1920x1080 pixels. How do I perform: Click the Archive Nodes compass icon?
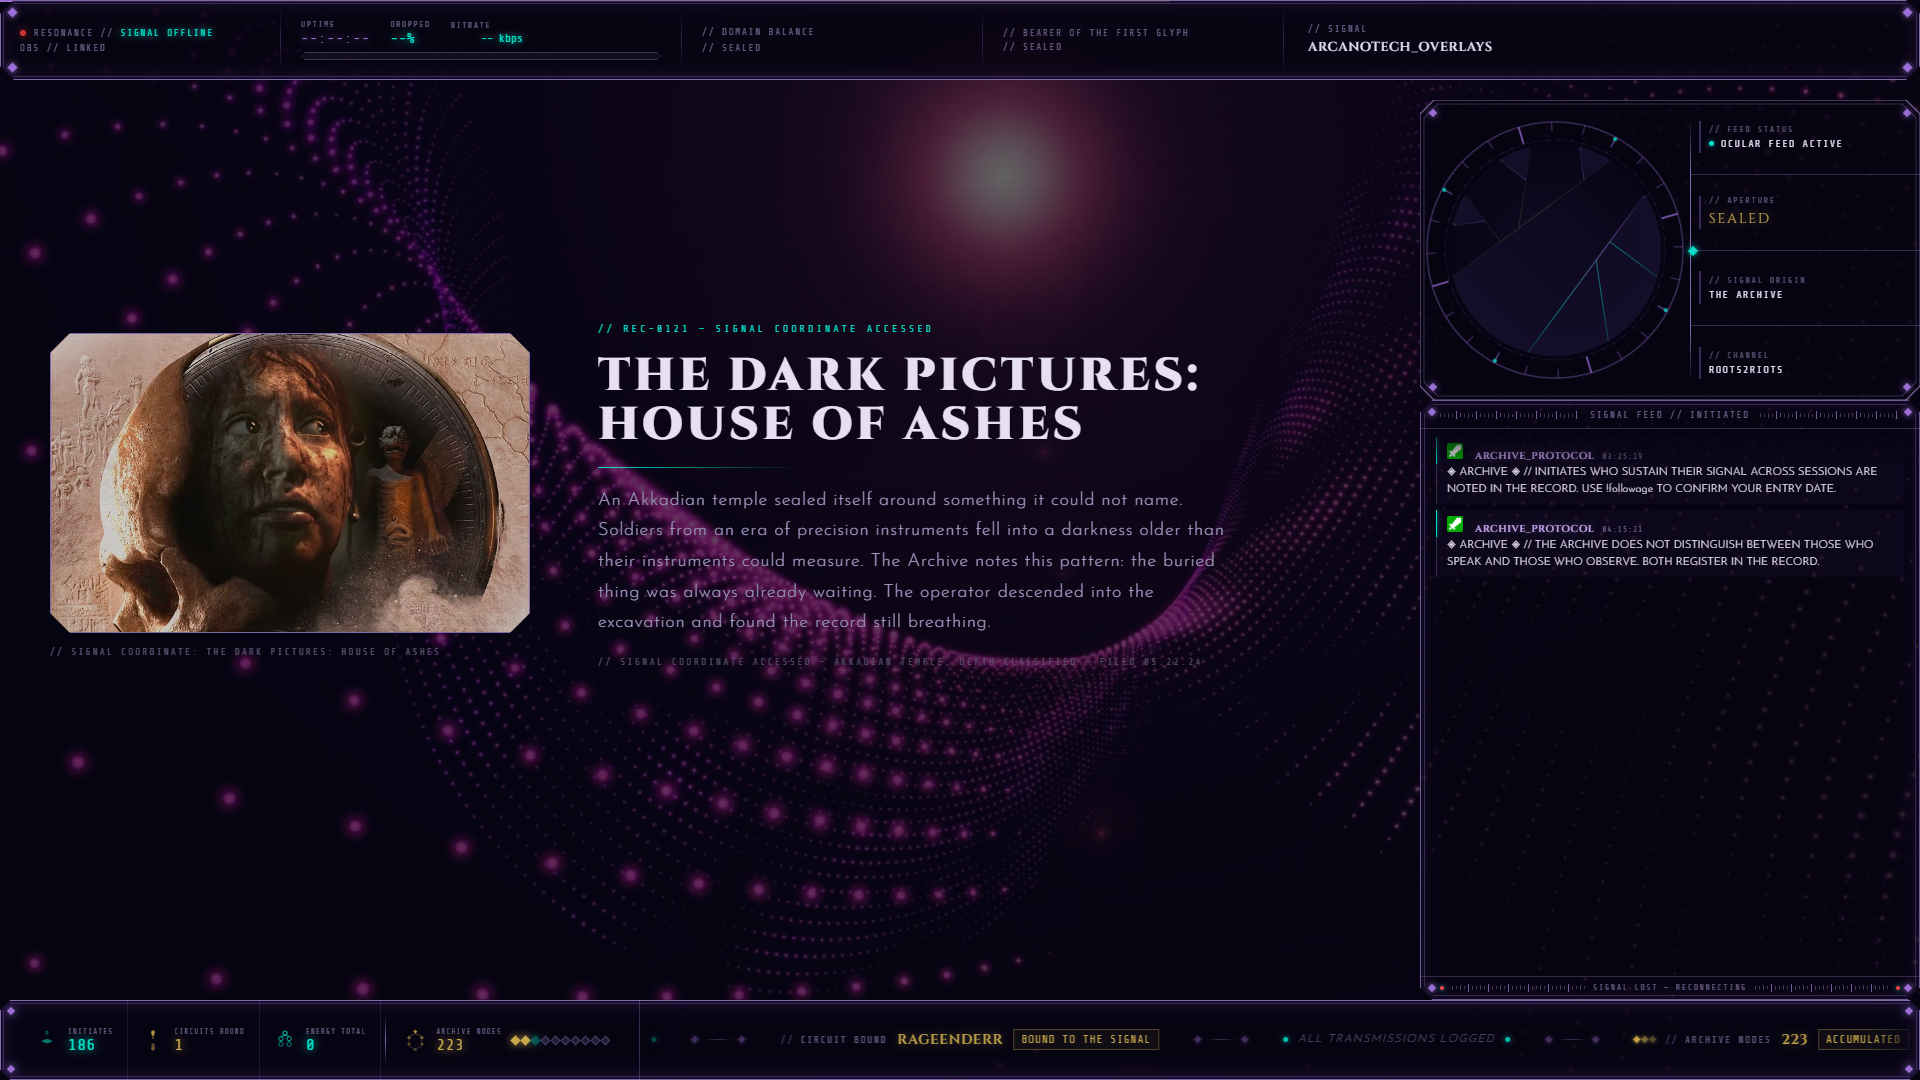pos(413,1040)
